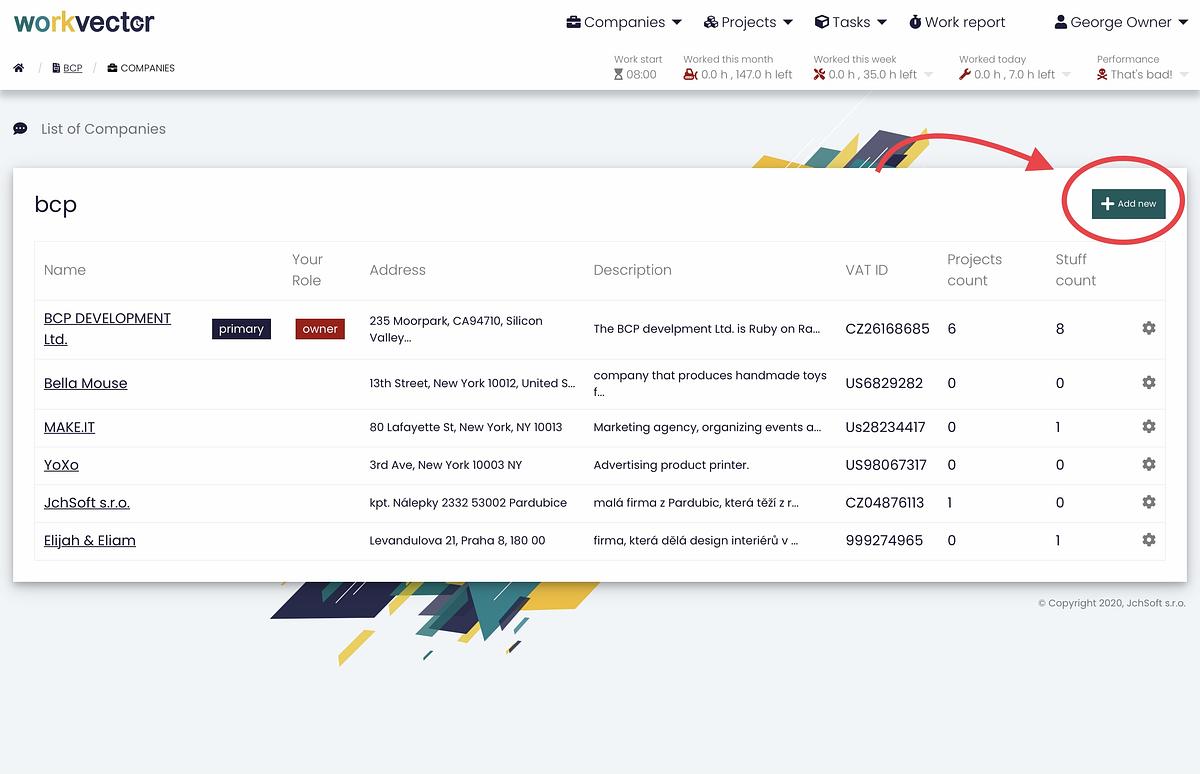The height and width of the screenshot is (774, 1200).
Task: Click the Add new button
Action: [x=1128, y=204]
